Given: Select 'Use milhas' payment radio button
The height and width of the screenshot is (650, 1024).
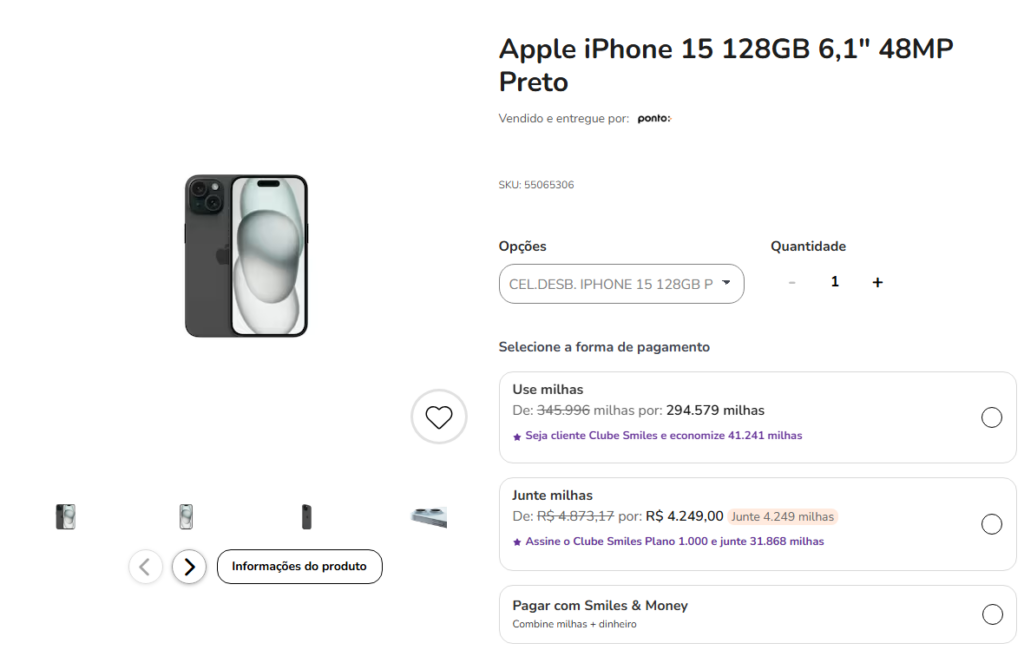Looking at the screenshot, I should tap(991, 418).
